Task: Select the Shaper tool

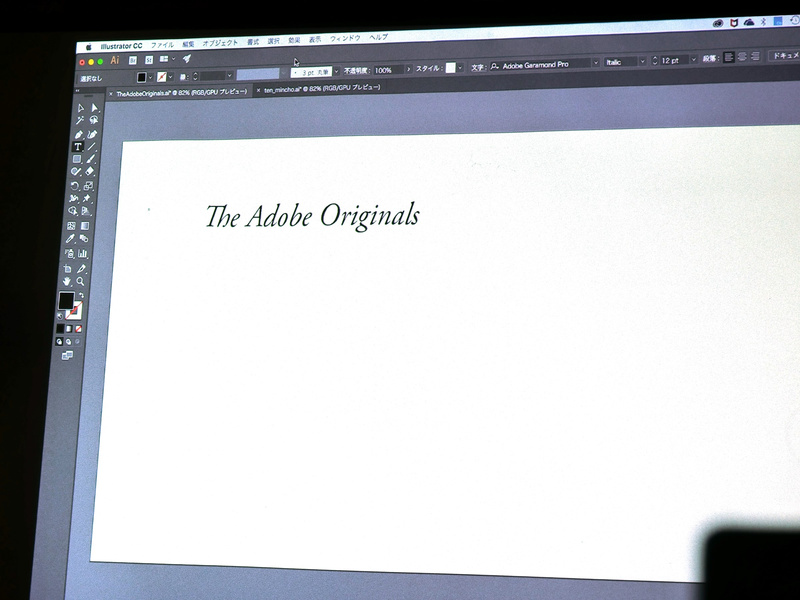Action: coord(76,172)
